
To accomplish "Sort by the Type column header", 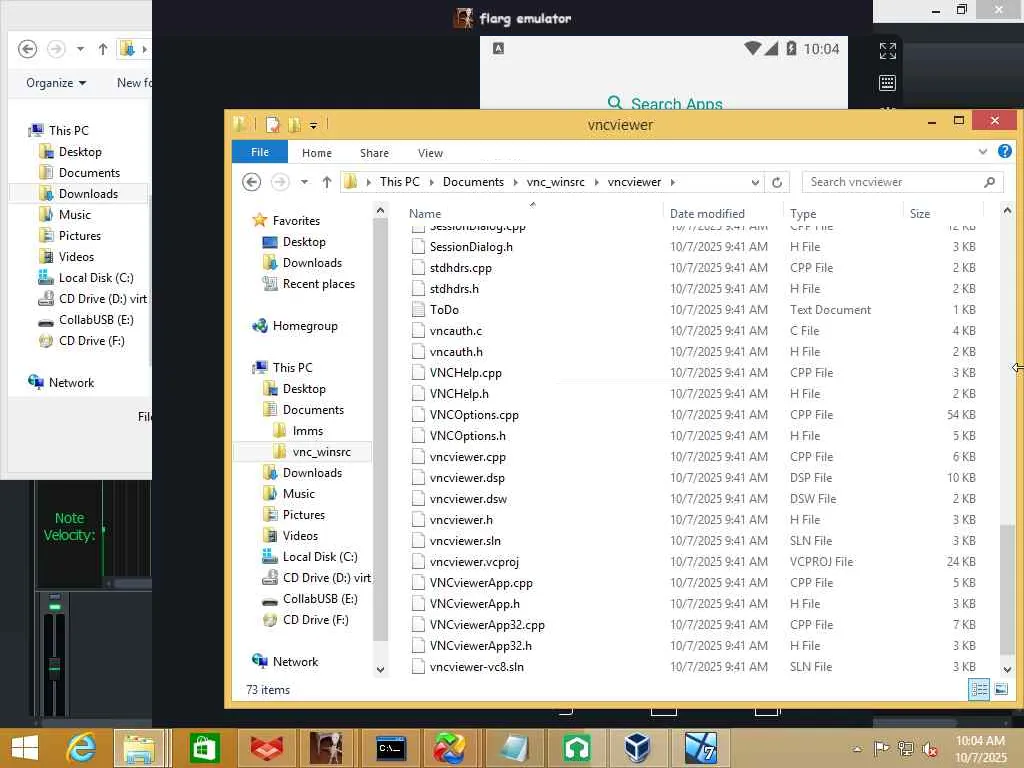I will coord(843,214).
